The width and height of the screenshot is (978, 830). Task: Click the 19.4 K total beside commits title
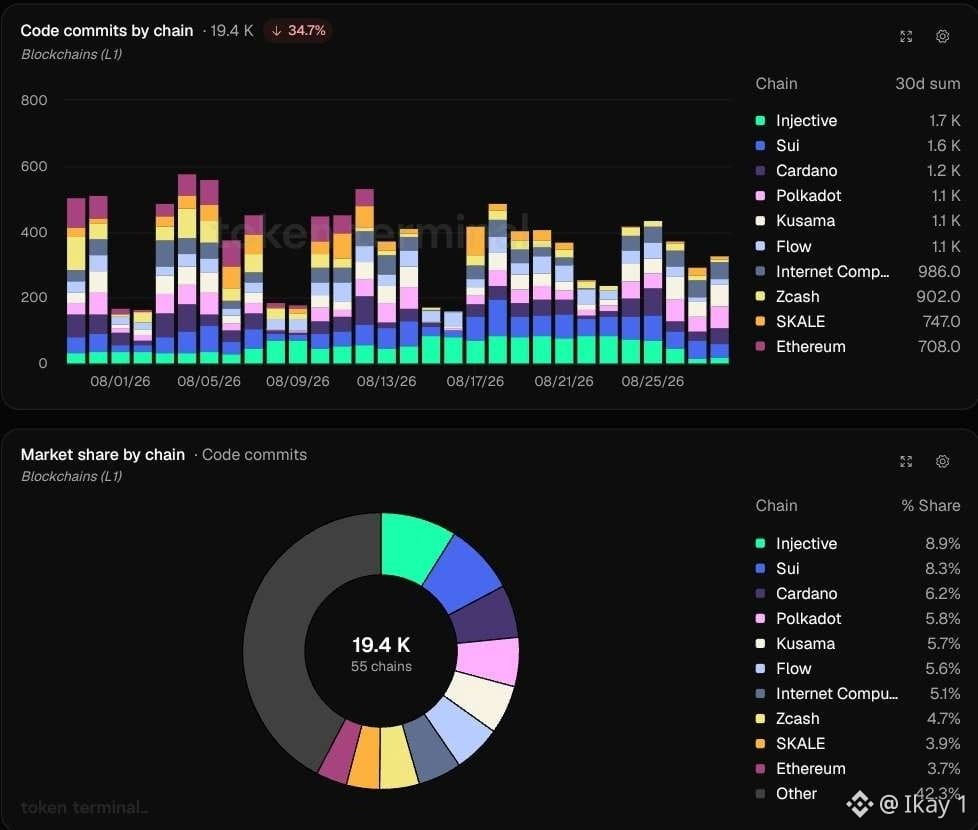click(x=231, y=31)
